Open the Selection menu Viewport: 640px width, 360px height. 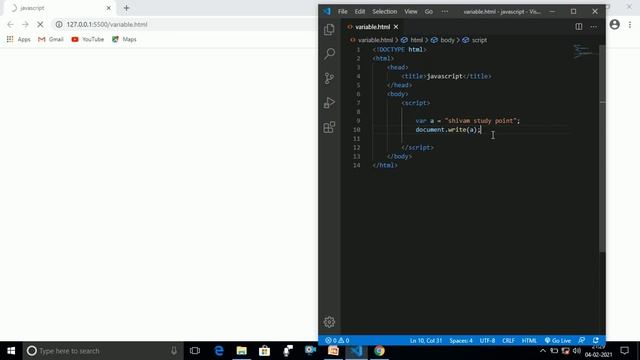point(384,11)
